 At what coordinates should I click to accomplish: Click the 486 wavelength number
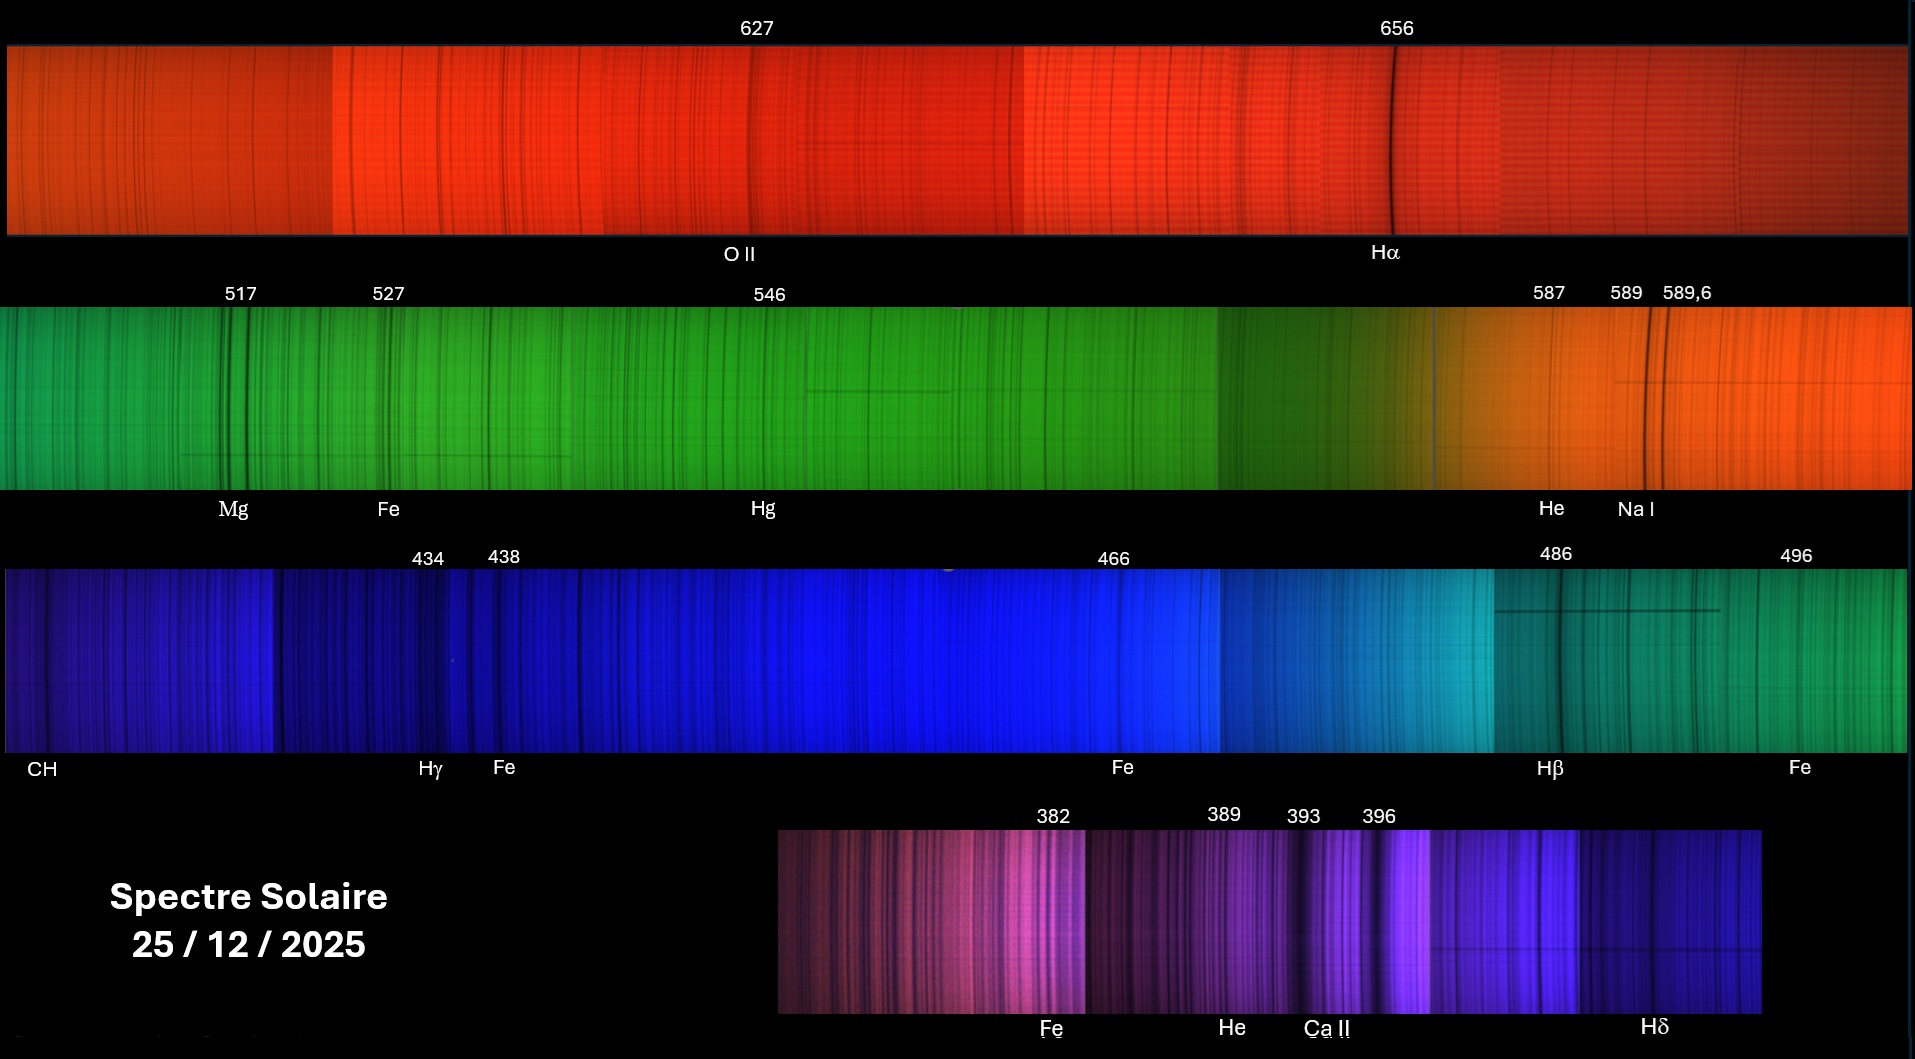(1556, 554)
